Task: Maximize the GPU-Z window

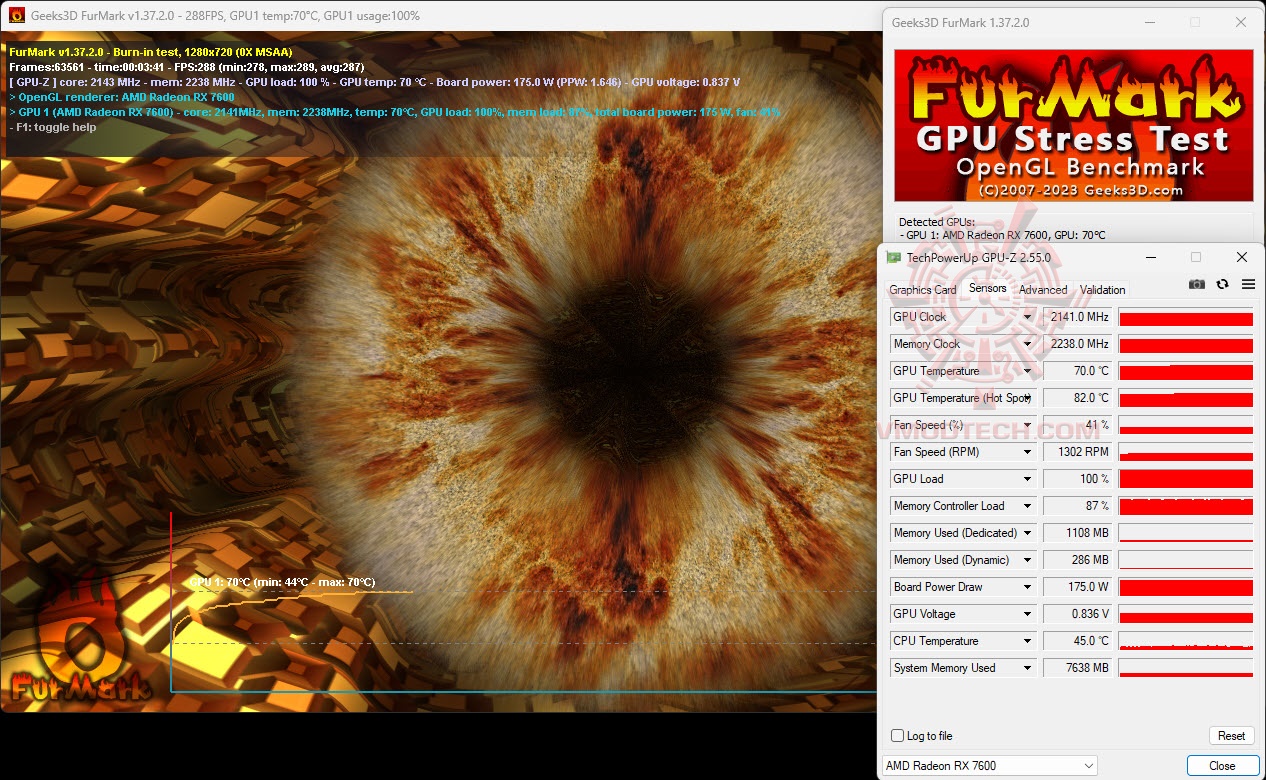Action: [x=1195, y=257]
